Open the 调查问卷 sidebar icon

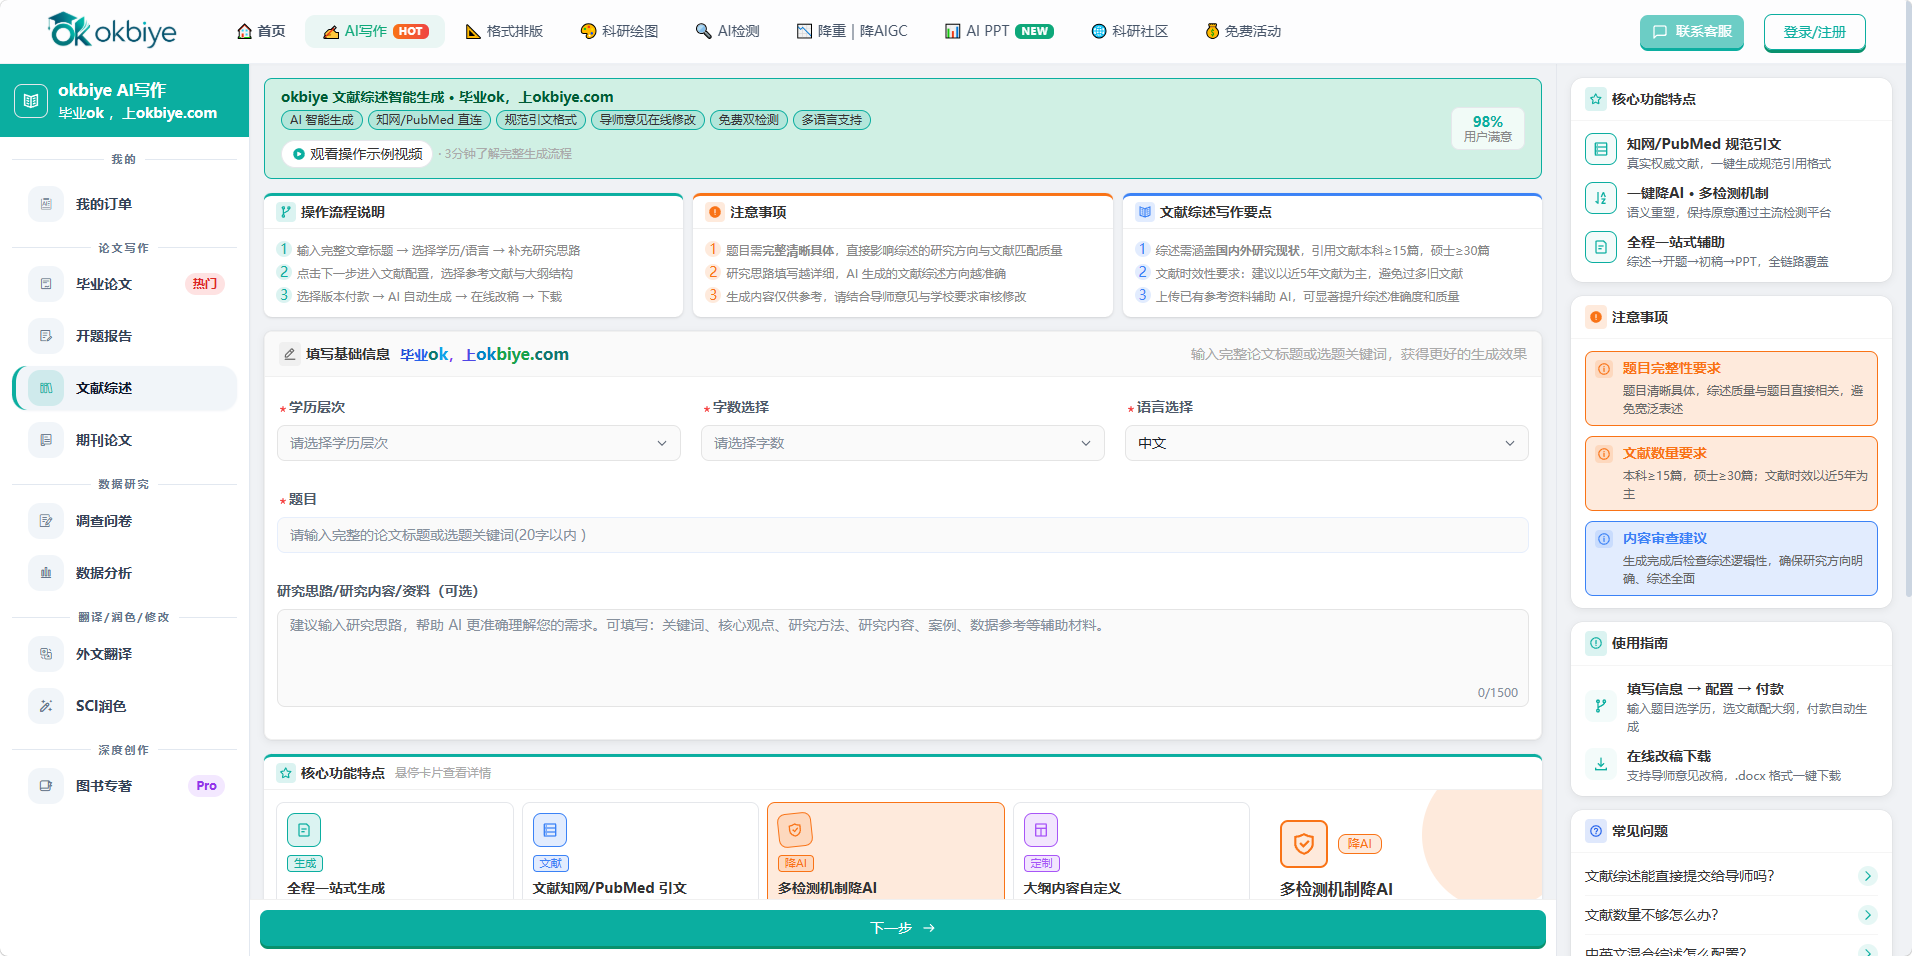click(x=46, y=521)
